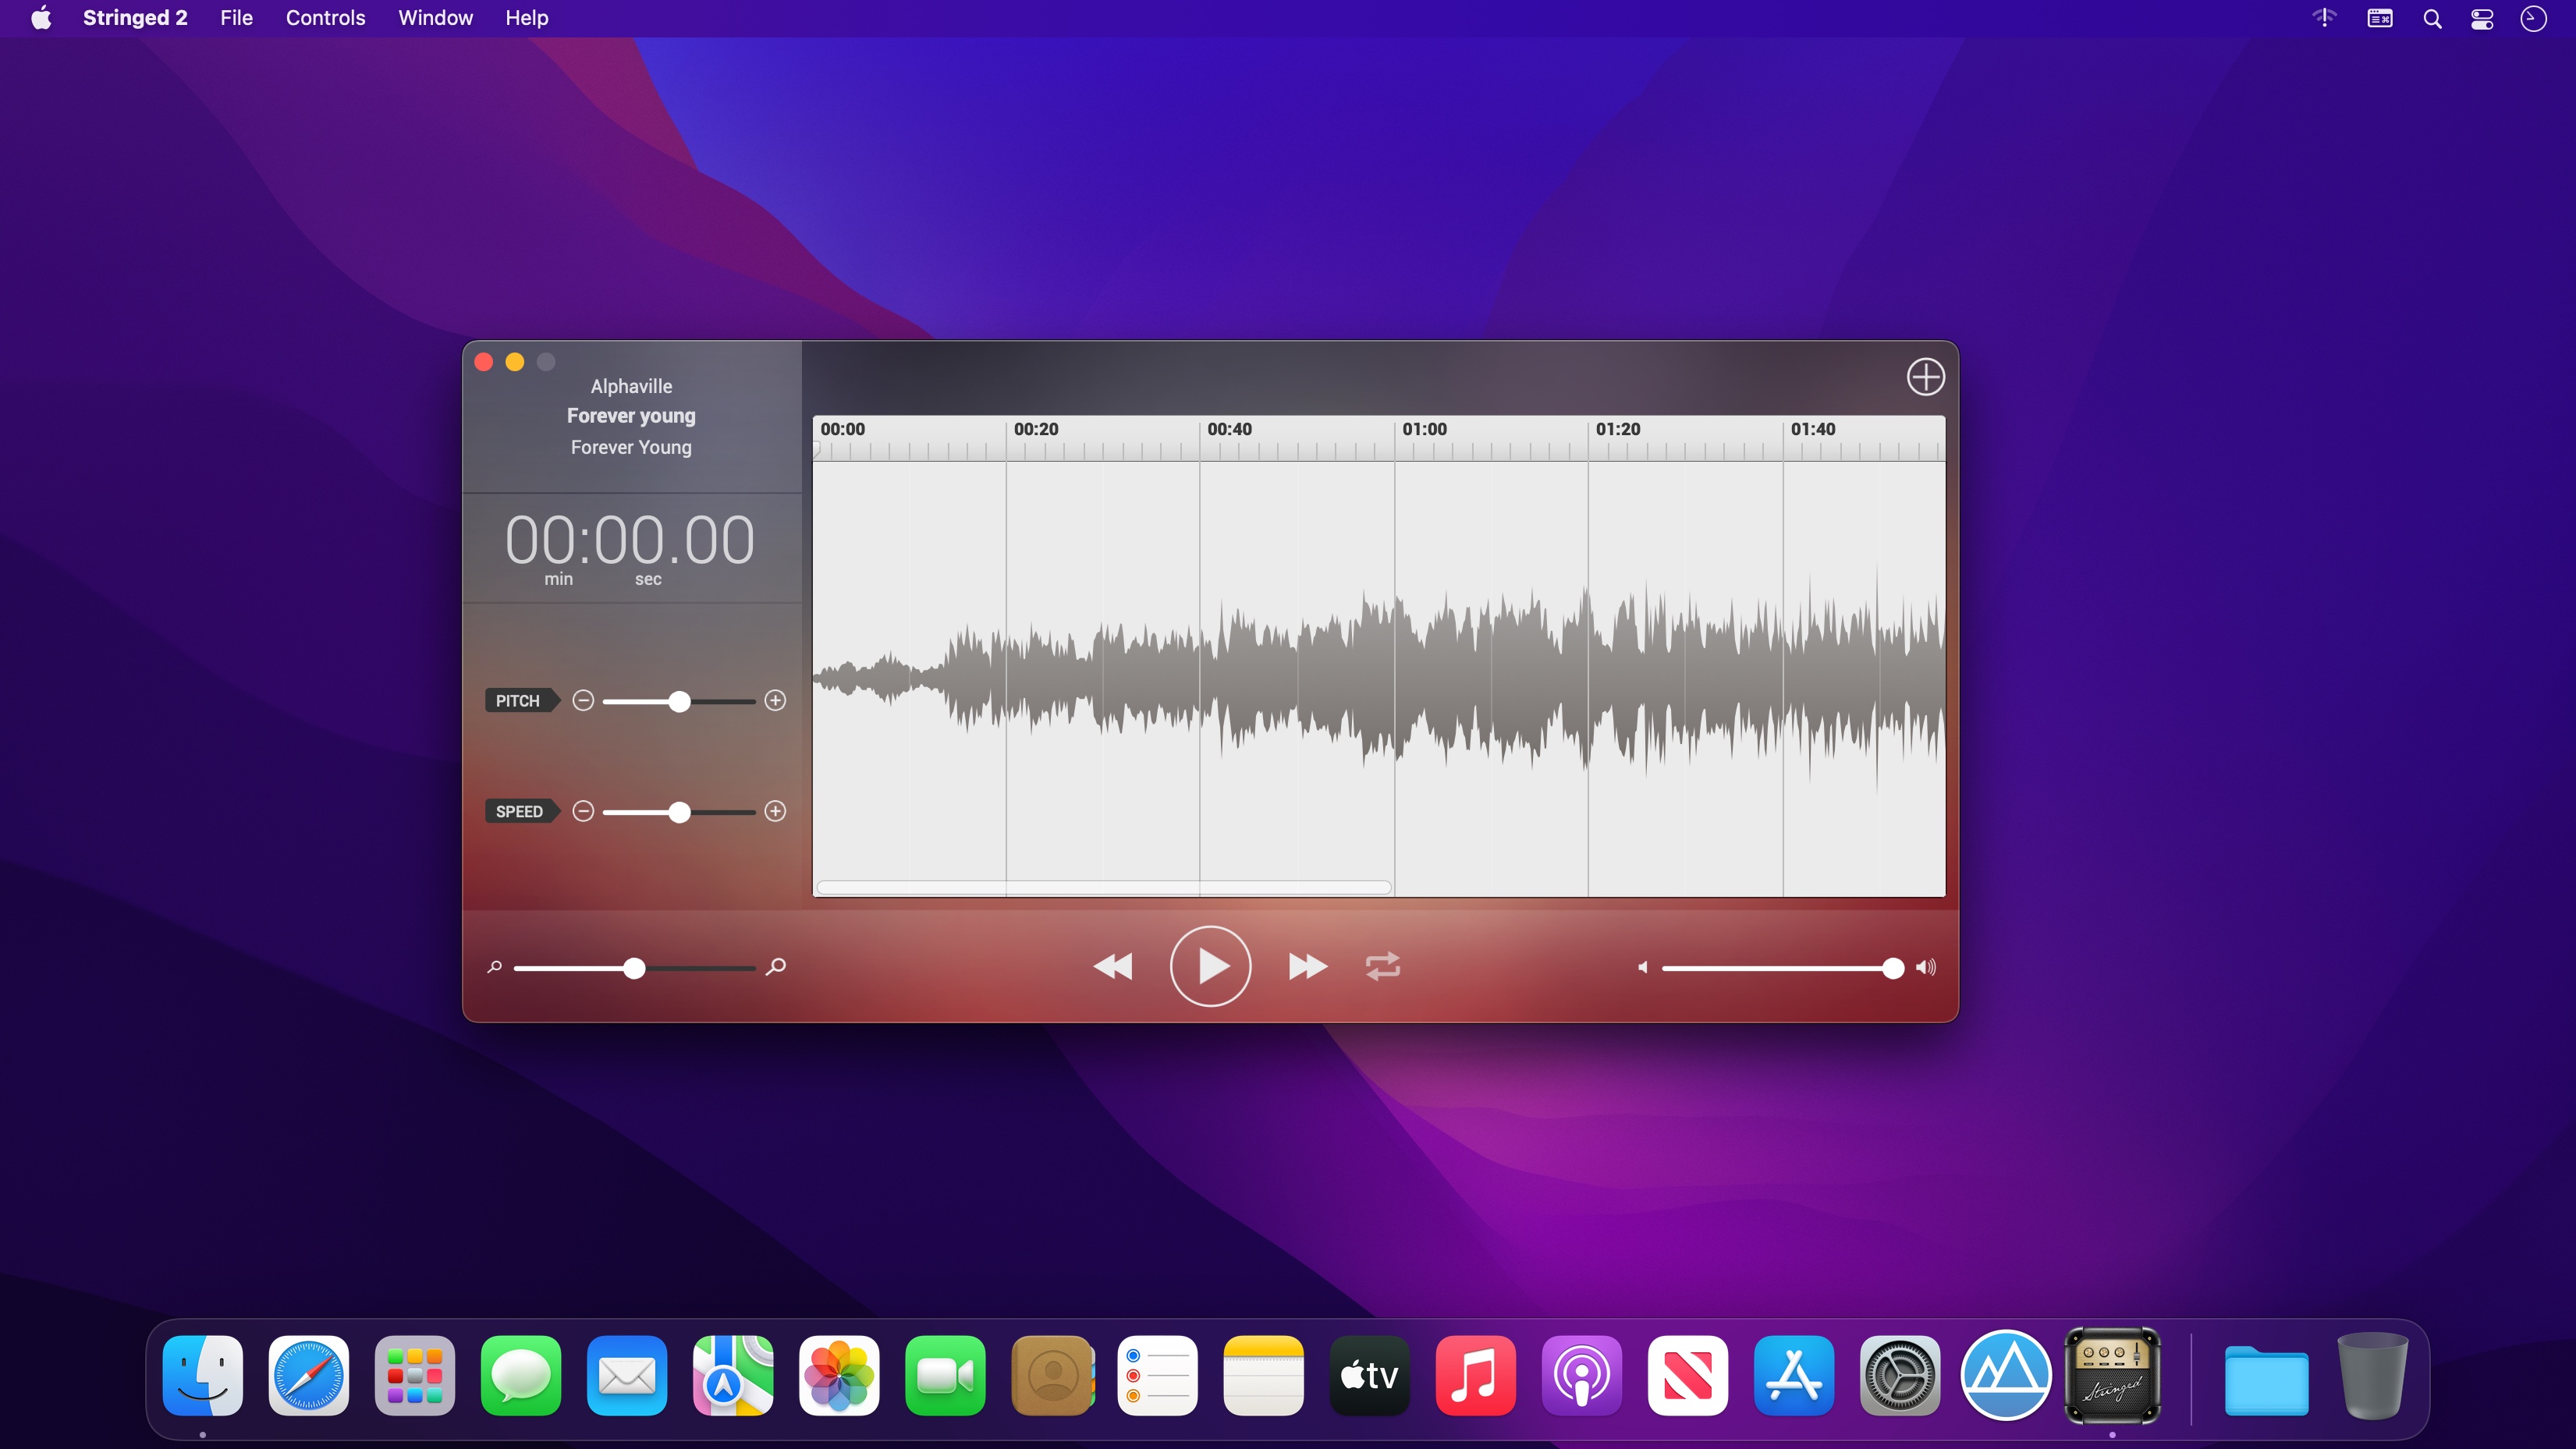Click the volume slider handle
This screenshot has width=2576, height=1449.
(1893, 968)
